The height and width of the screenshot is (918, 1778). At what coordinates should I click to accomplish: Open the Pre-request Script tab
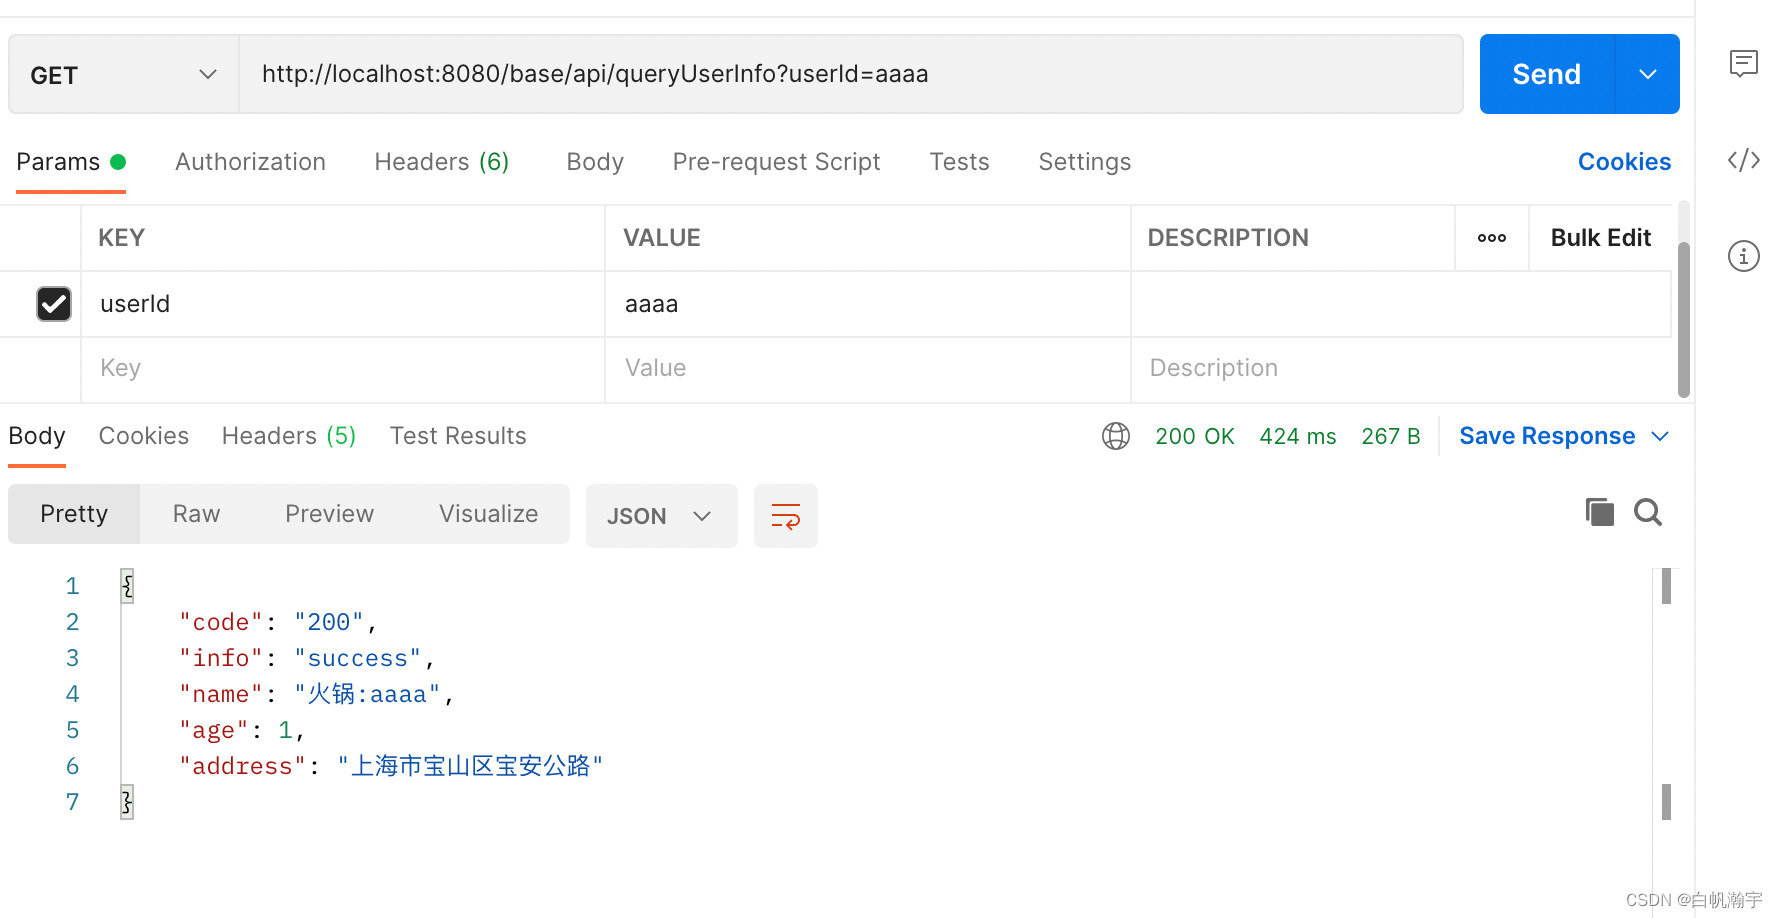776,162
